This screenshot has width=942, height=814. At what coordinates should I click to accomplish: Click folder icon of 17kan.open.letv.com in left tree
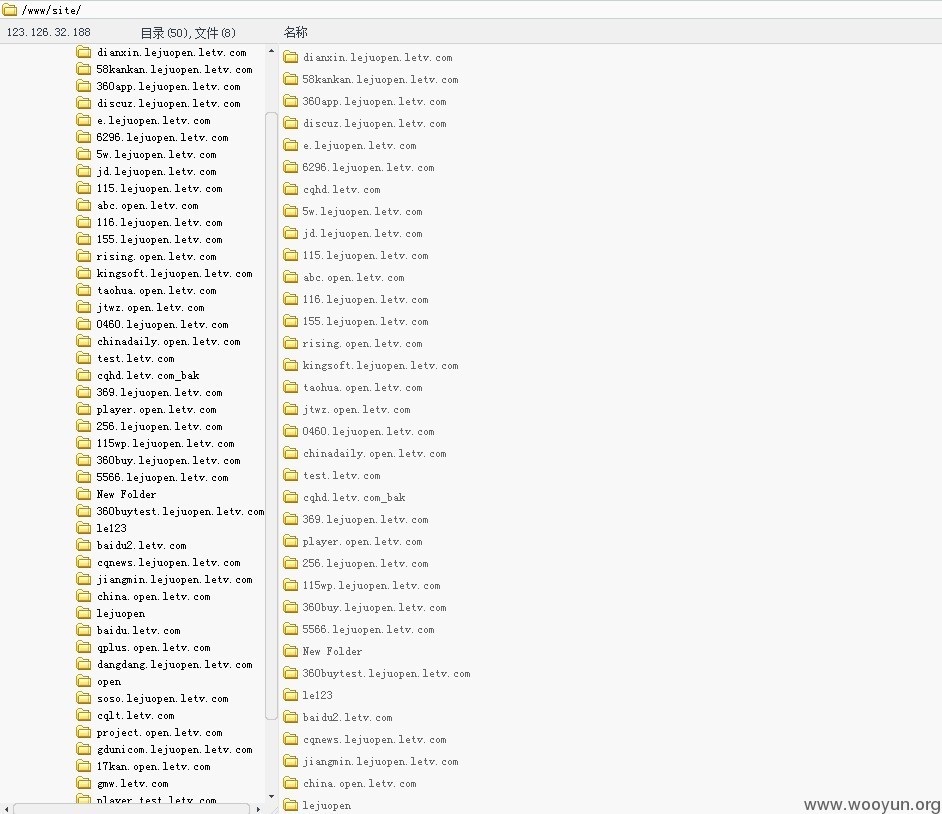[84, 766]
